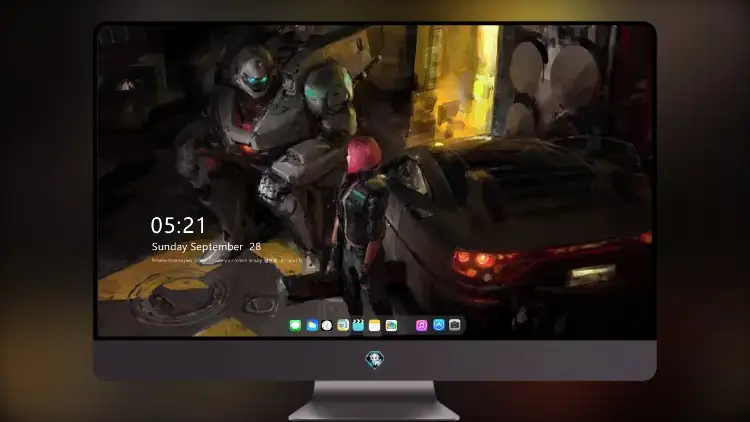The height and width of the screenshot is (422, 750).
Task: Open the Photos gallery dock icon
Action: (391, 325)
